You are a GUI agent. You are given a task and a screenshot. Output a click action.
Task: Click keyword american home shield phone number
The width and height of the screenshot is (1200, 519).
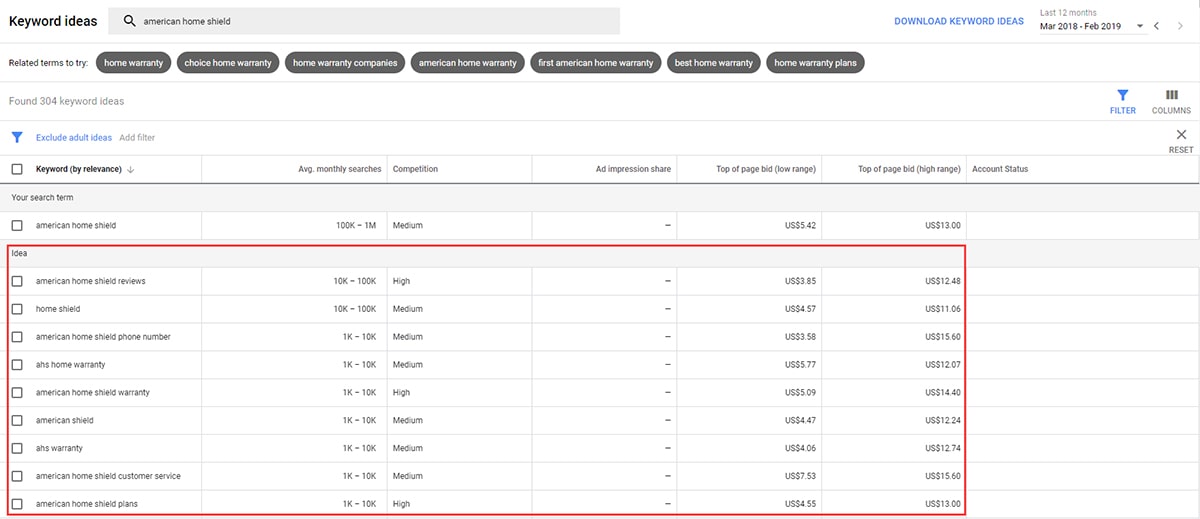103,337
